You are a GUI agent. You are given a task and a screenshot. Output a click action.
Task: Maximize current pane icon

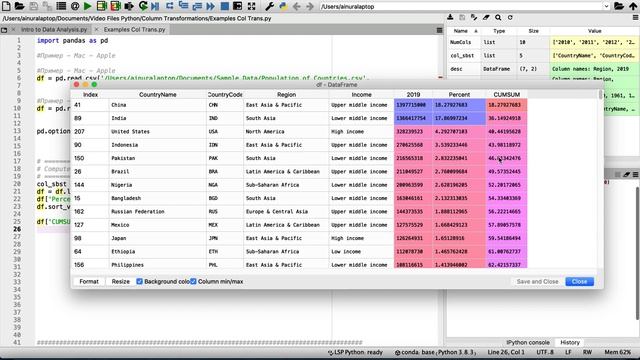coord(238,6)
